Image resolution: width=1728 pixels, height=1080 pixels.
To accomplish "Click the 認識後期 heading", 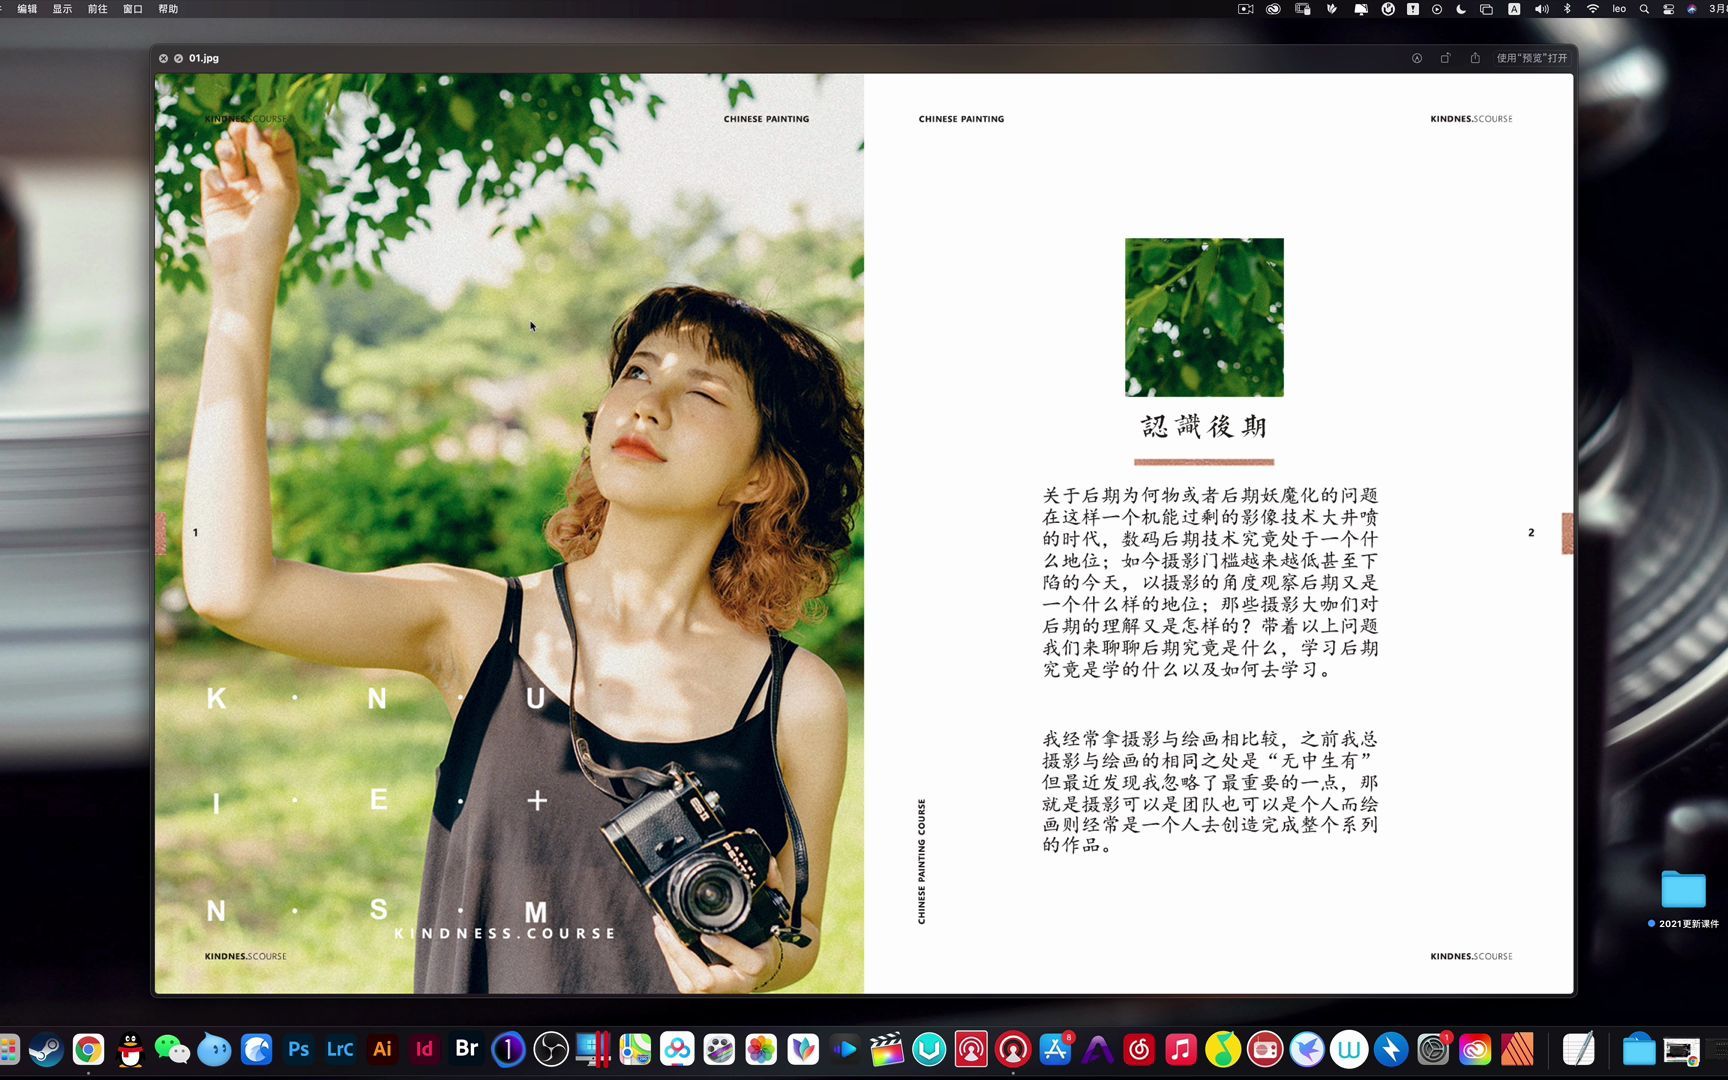I will click(x=1204, y=427).
